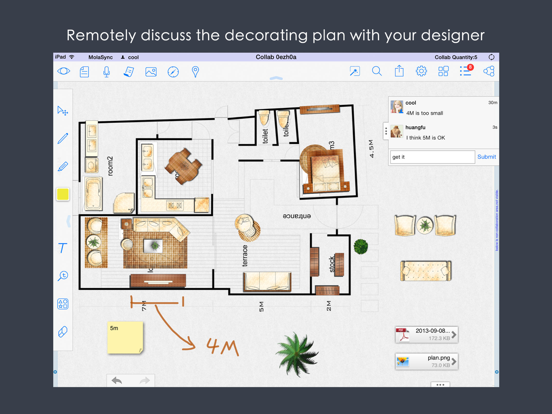The image size is (552, 414).
Task: Click the sync status icon in status bar
Action: click(x=491, y=57)
